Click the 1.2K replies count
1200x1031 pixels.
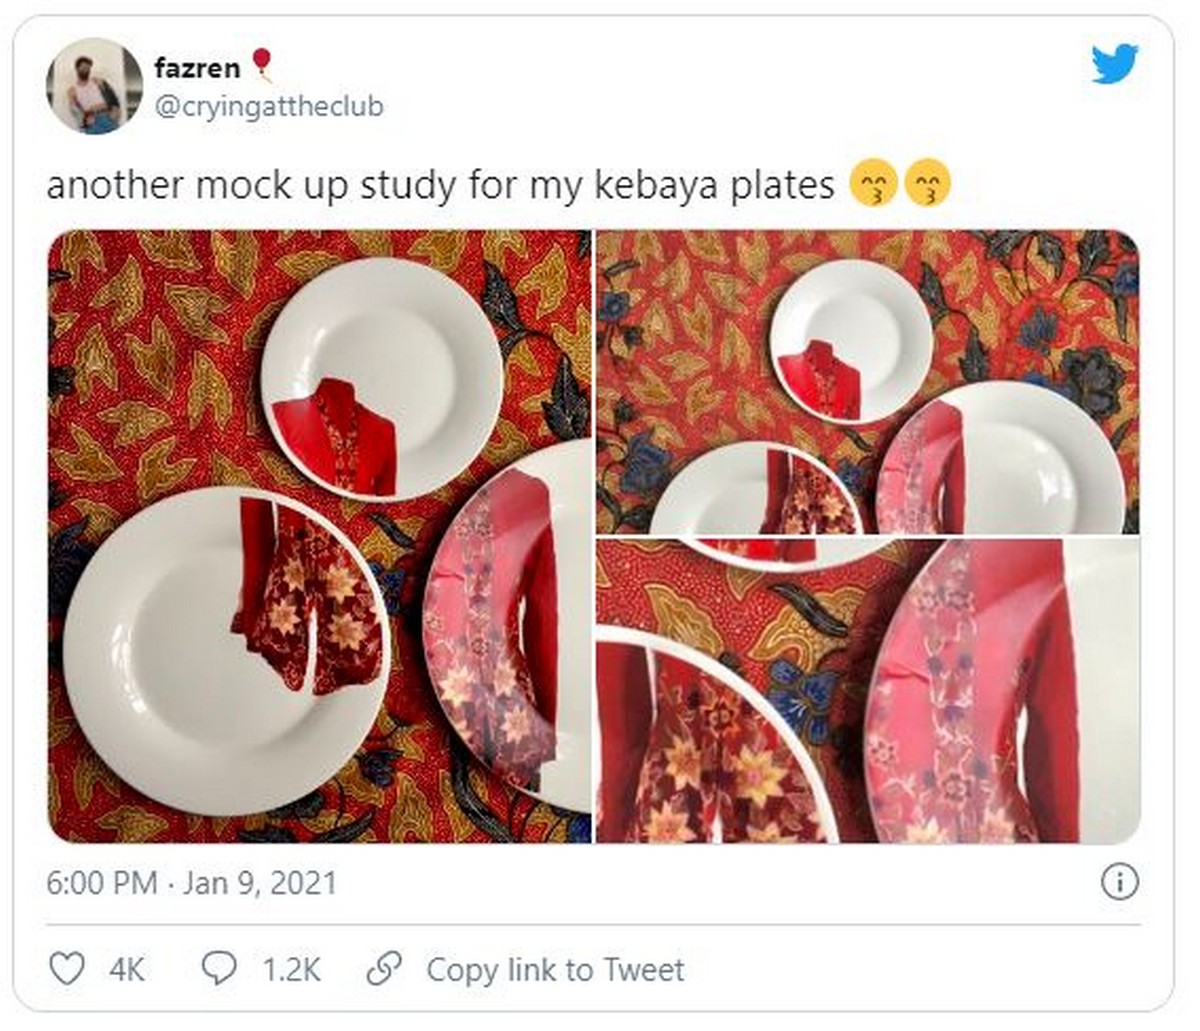(x=291, y=969)
